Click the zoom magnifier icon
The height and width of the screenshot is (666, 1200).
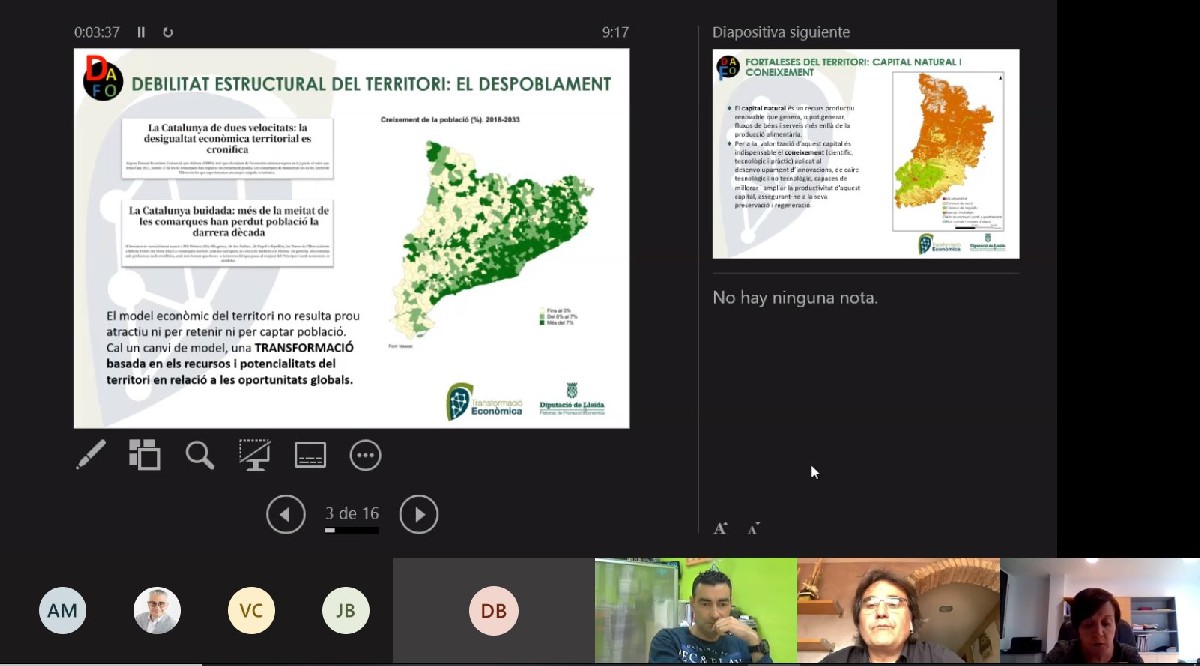[x=200, y=455]
